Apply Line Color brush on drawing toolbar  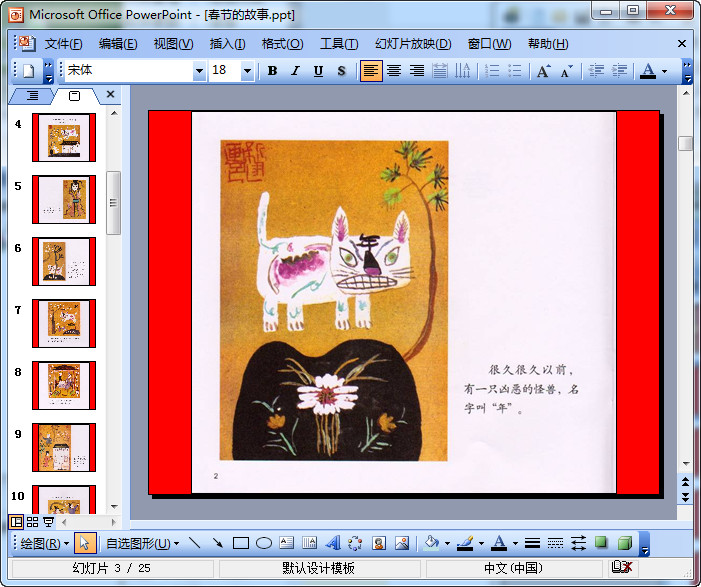[x=465, y=544]
